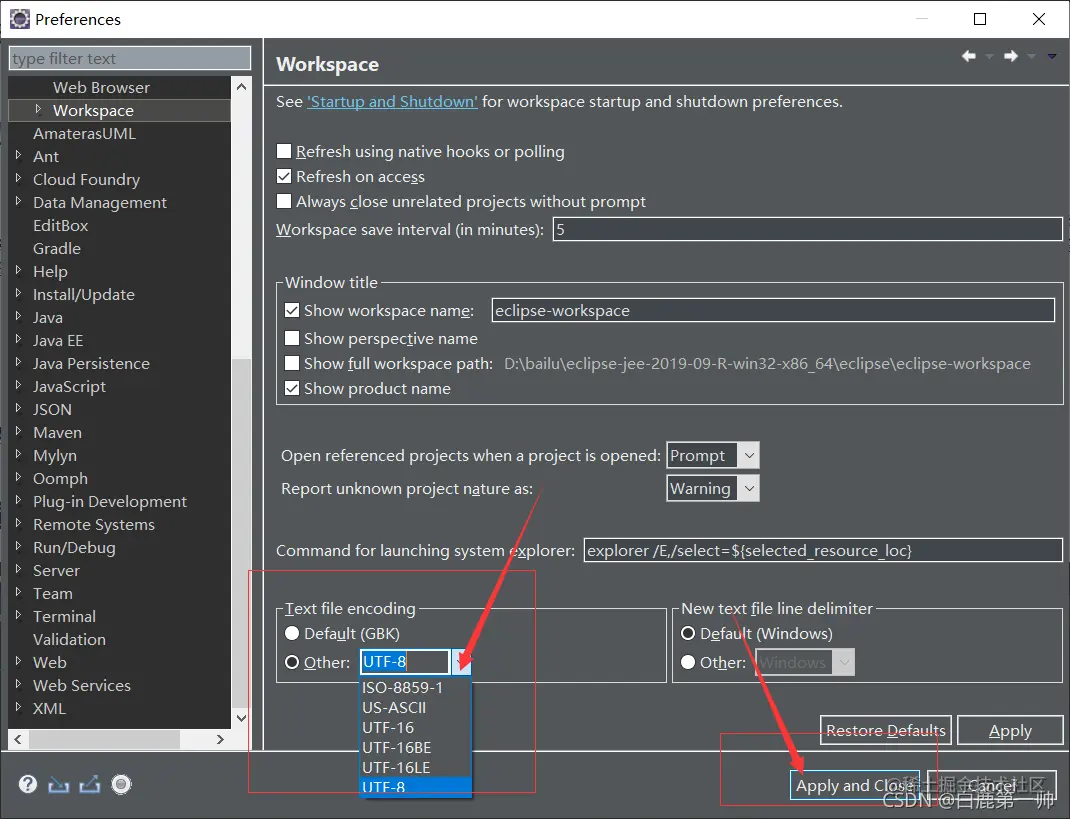Expand the Run/Debug tree node

coord(18,546)
